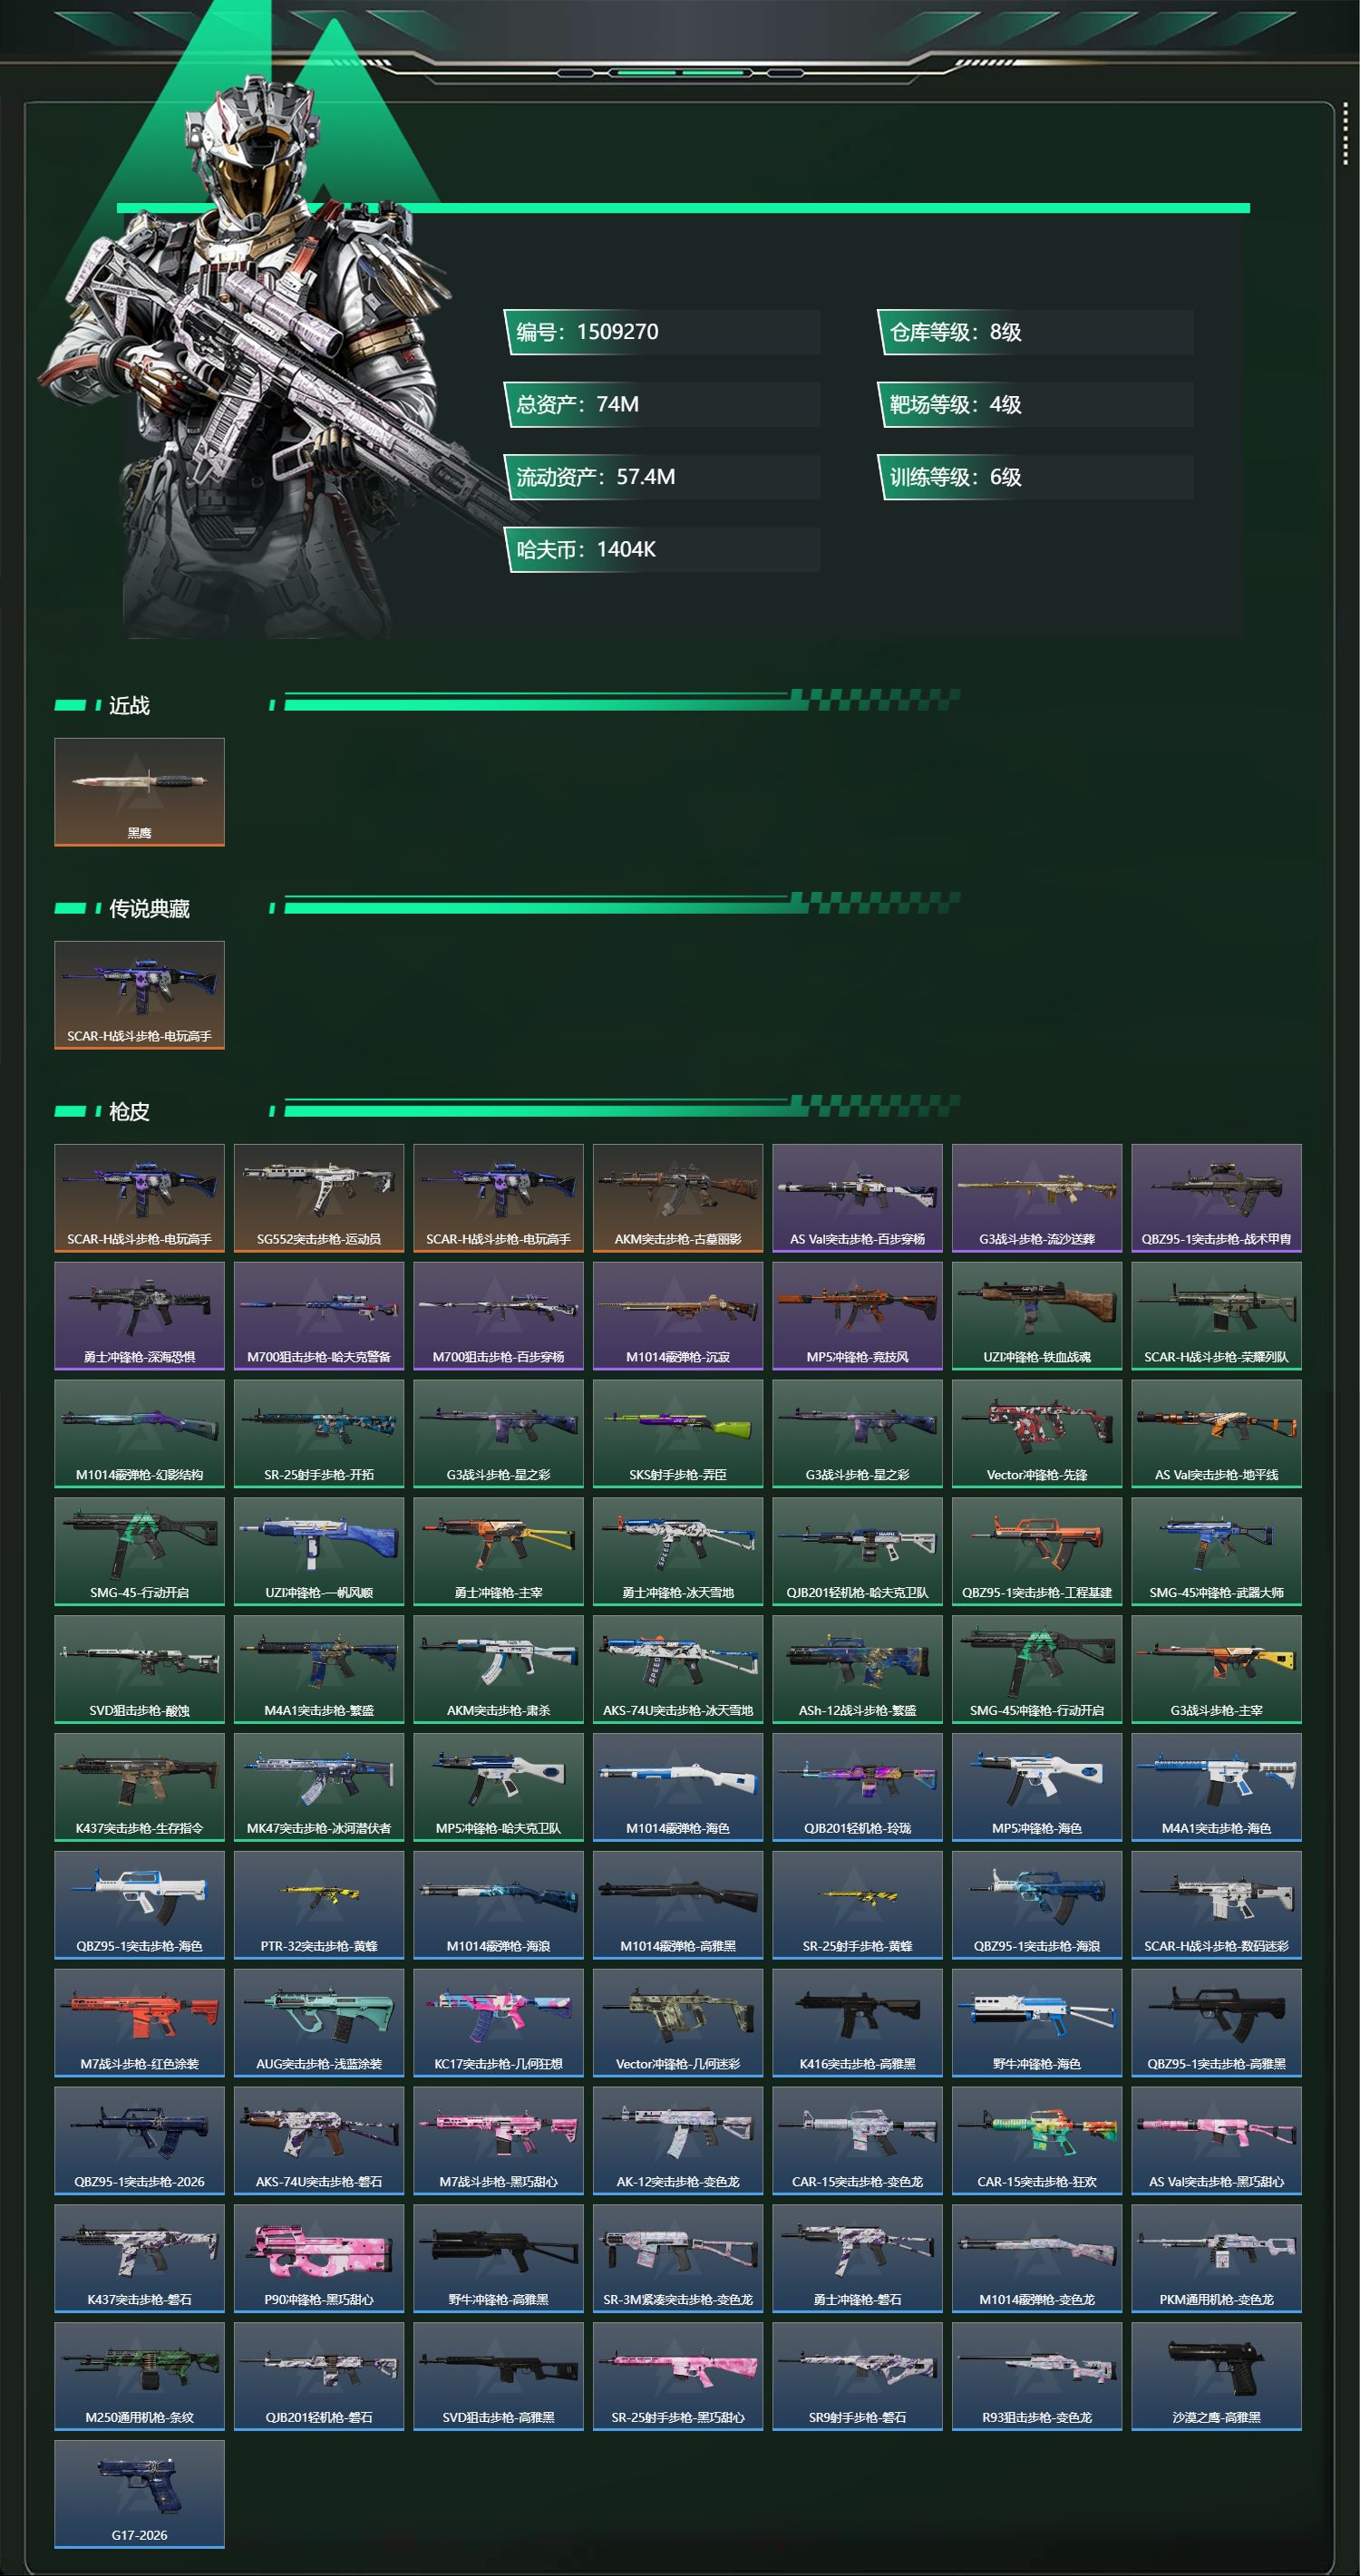The image size is (1360, 2576).
Task: Click the M7战斗步枪-红色涂装 skin
Action: coord(139,2023)
